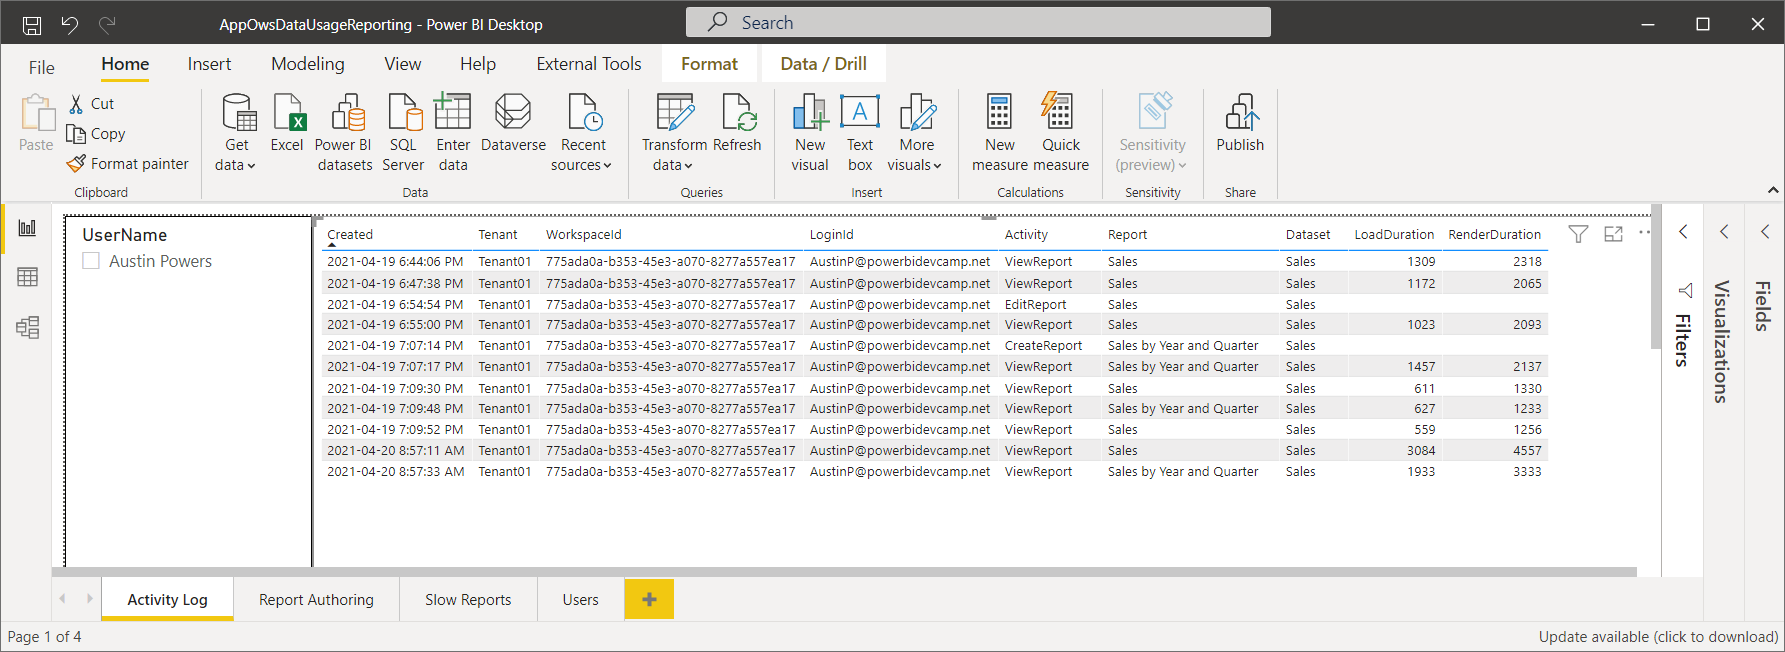Publish the report
The image size is (1785, 652).
[x=1240, y=123]
